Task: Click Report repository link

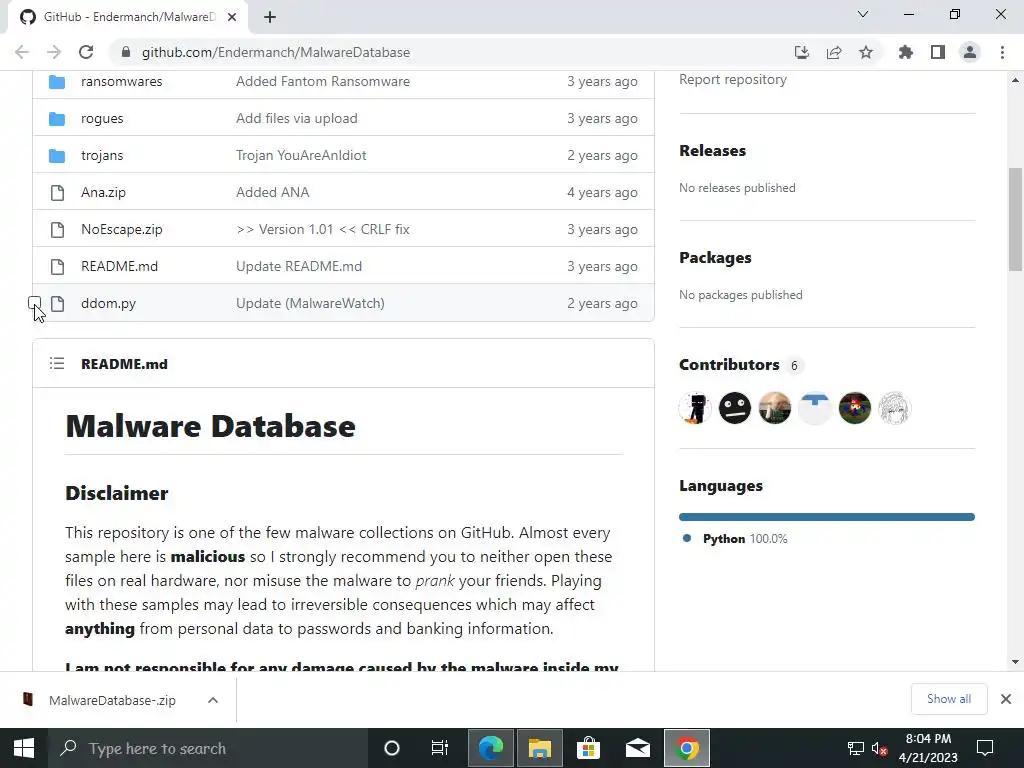Action: point(733,80)
